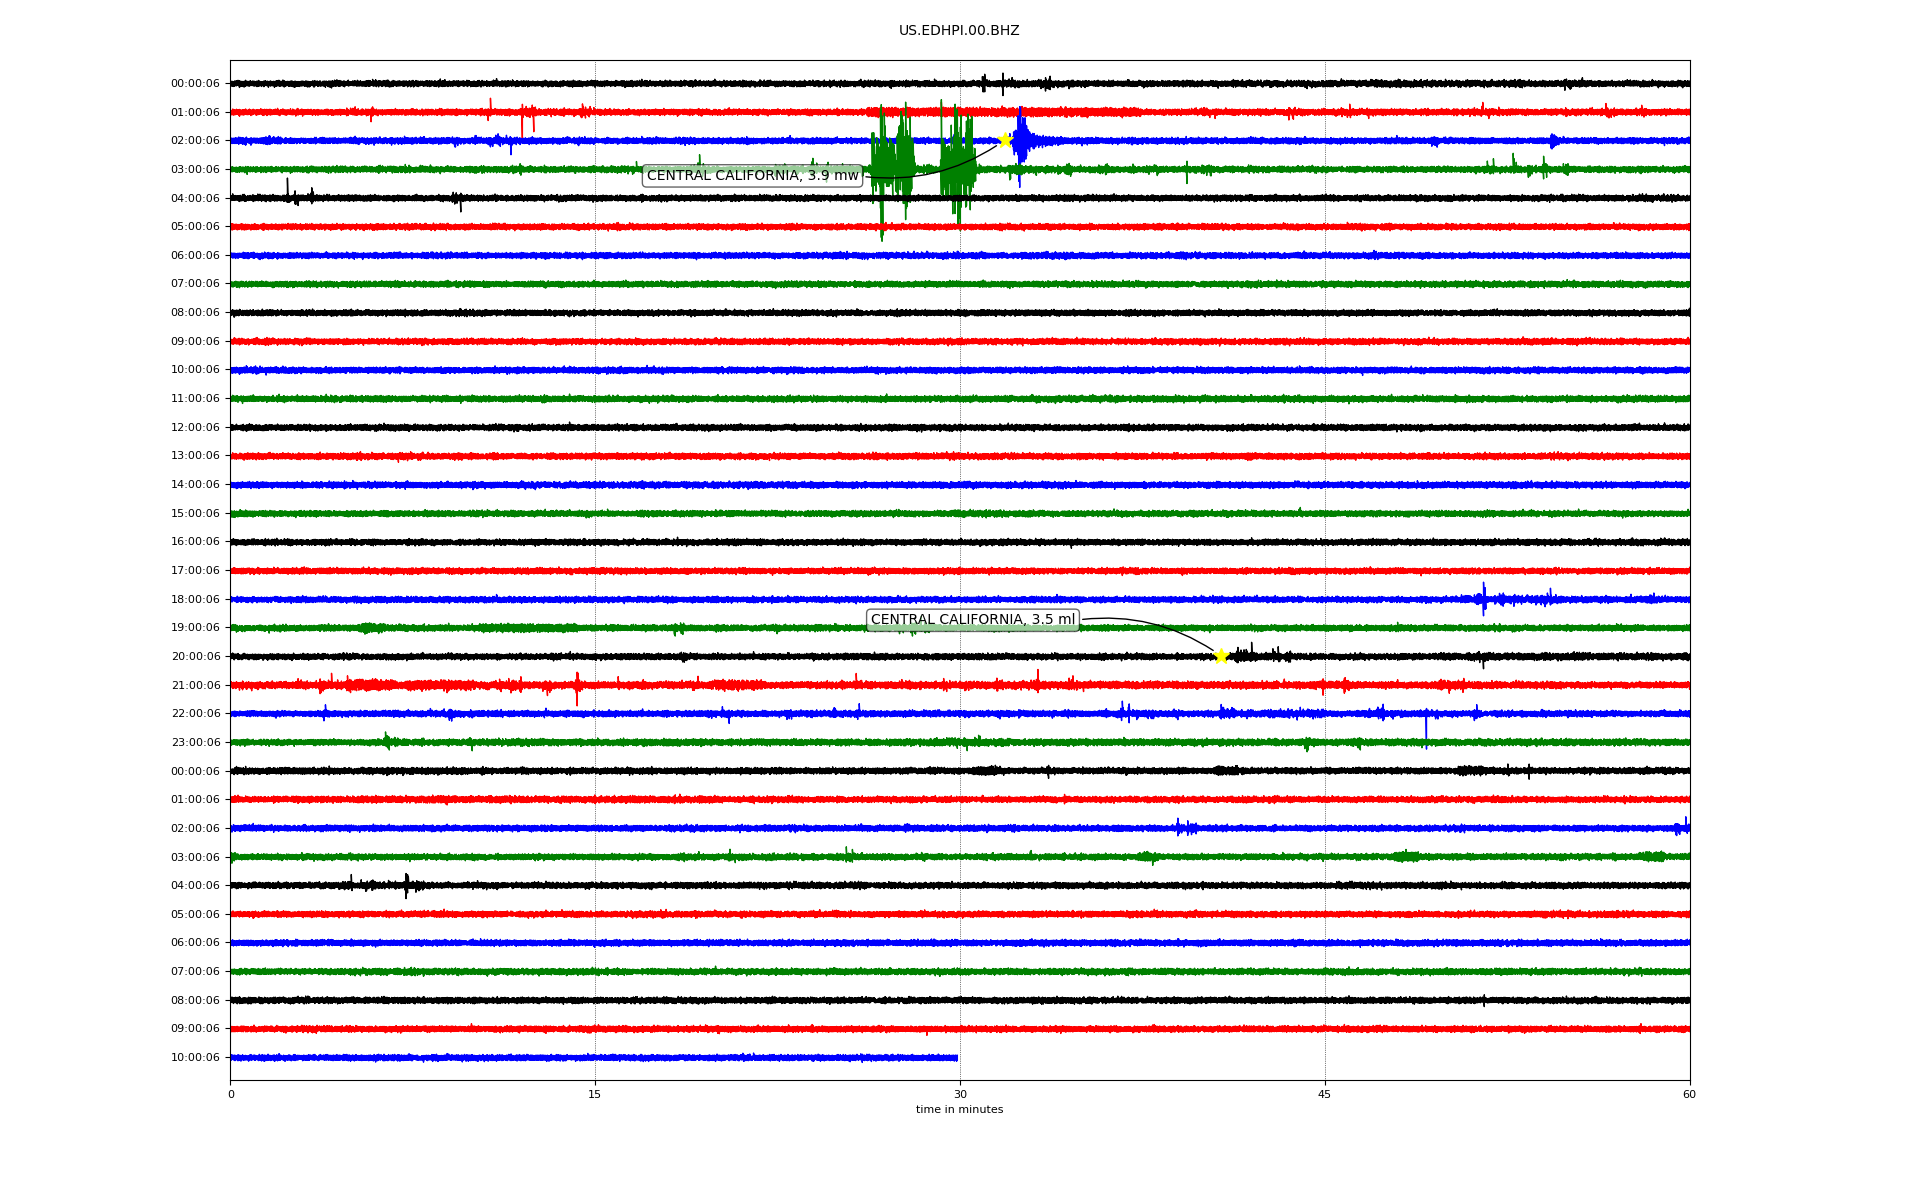The height and width of the screenshot is (1200, 1920).
Task: Click the 15 tick on the x-axis
Action: click(x=595, y=1094)
